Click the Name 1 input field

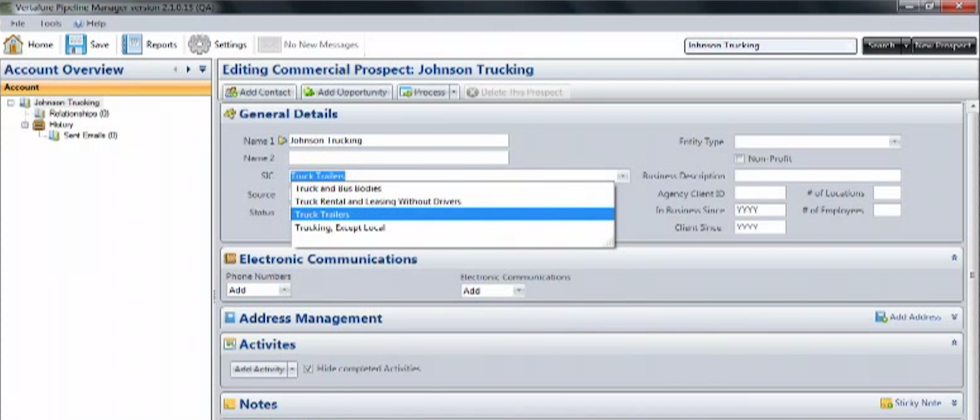399,141
